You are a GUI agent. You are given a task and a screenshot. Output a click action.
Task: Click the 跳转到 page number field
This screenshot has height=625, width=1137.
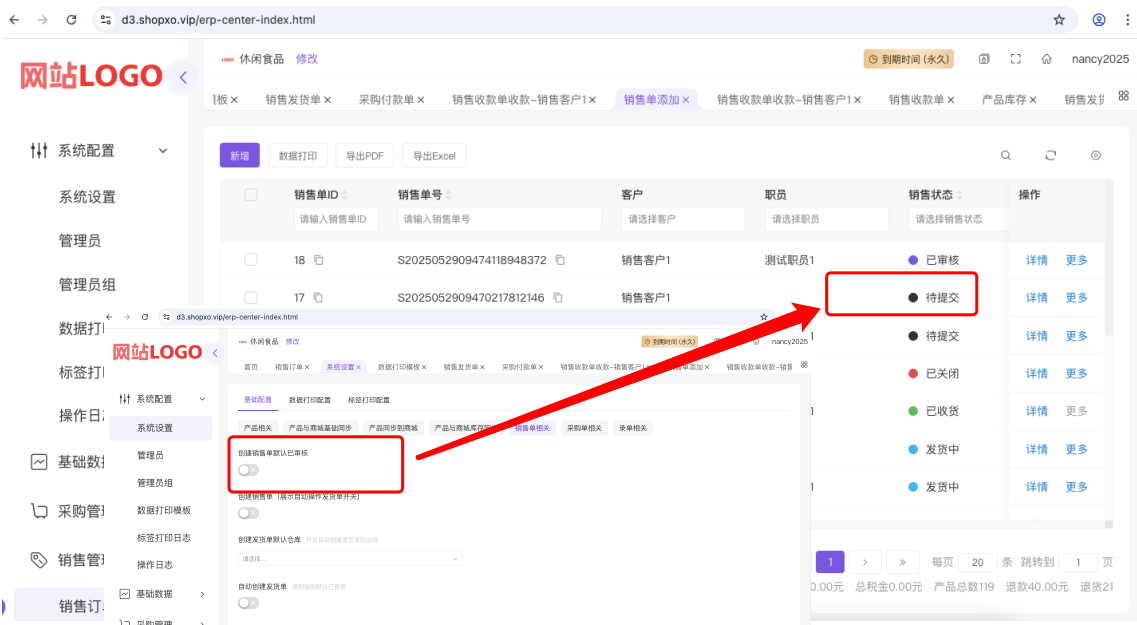(1078, 562)
